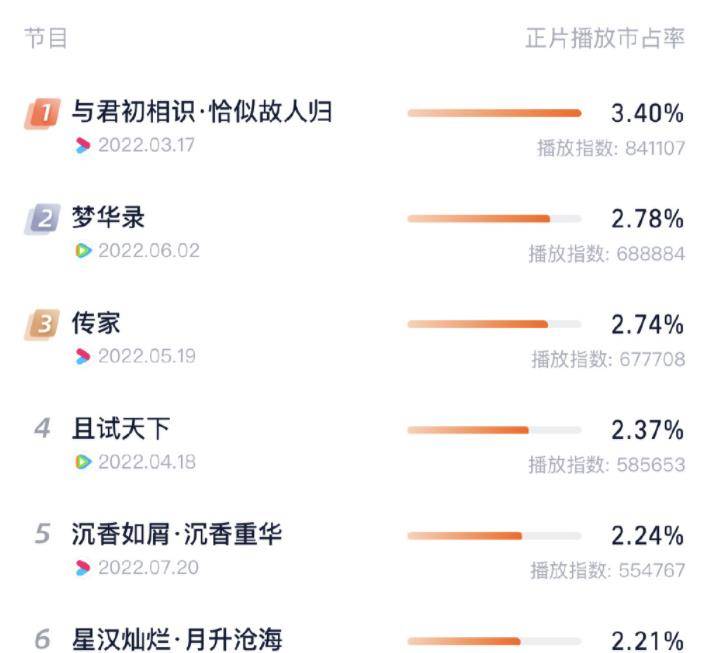The width and height of the screenshot is (713, 653).
Task: Click the rank 2 silver badge icon
Action: (x=43, y=219)
